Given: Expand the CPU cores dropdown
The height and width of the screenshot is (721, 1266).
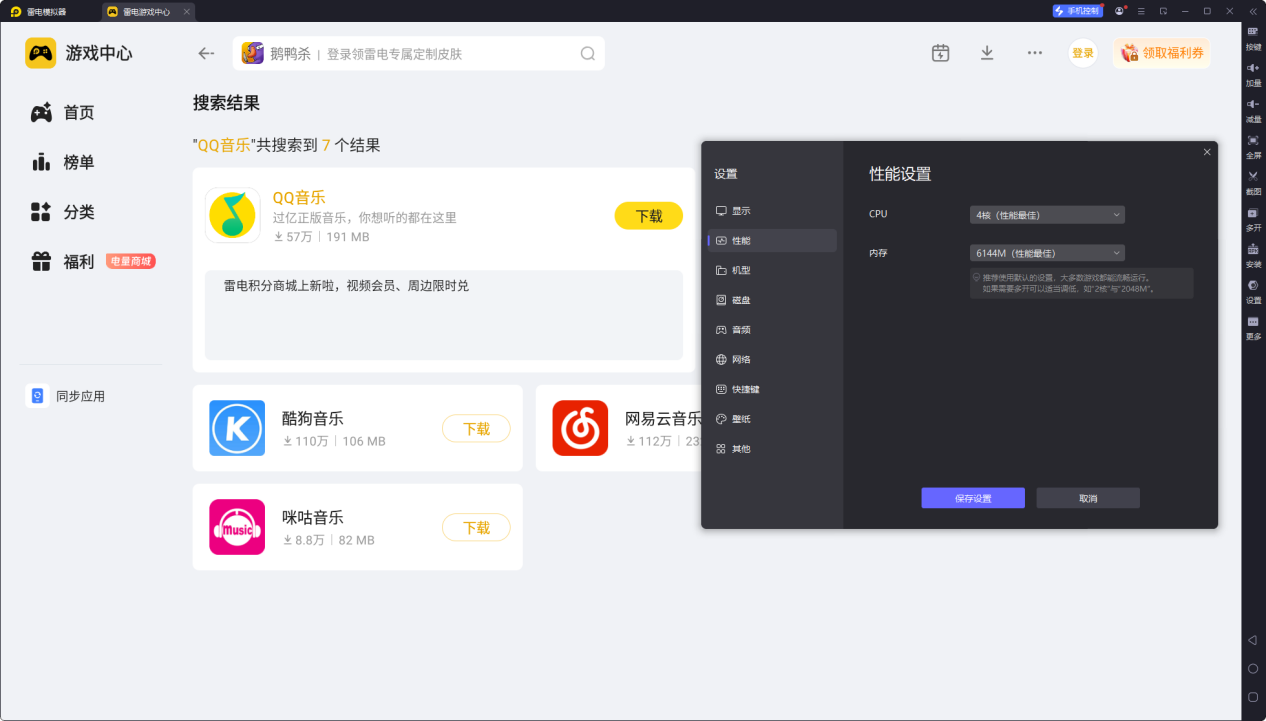Looking at the screenshot, I should click(1047, 215).
